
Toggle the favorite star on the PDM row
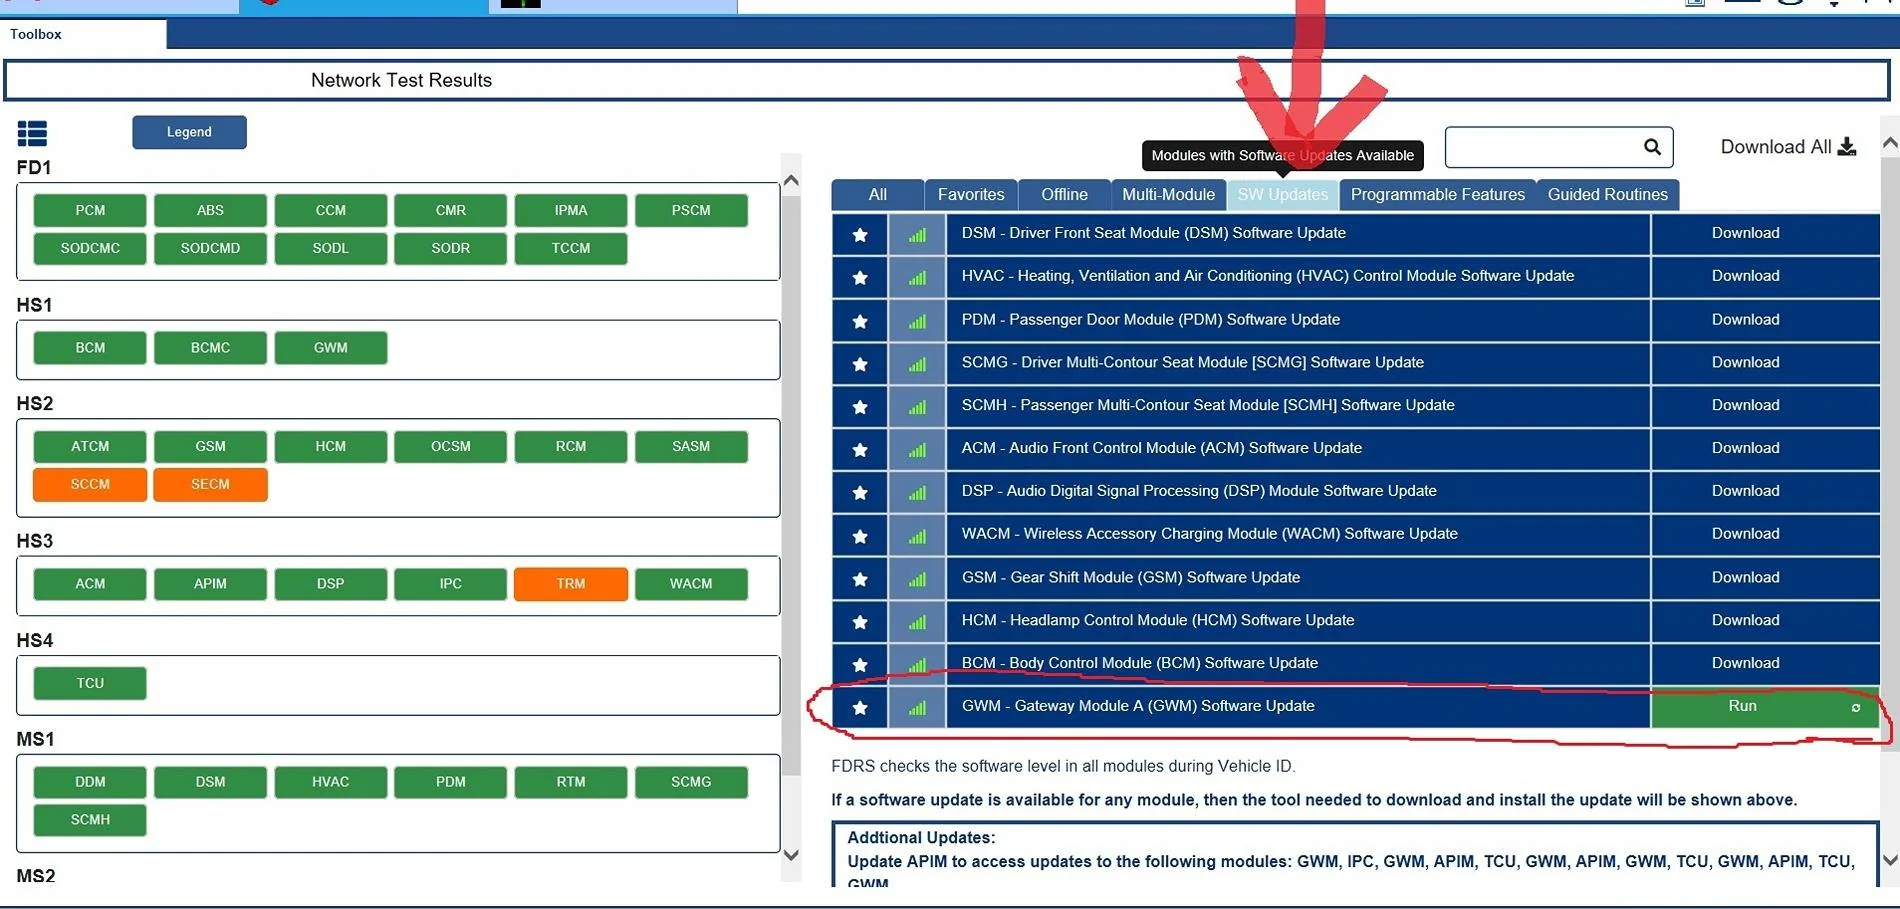860,320
